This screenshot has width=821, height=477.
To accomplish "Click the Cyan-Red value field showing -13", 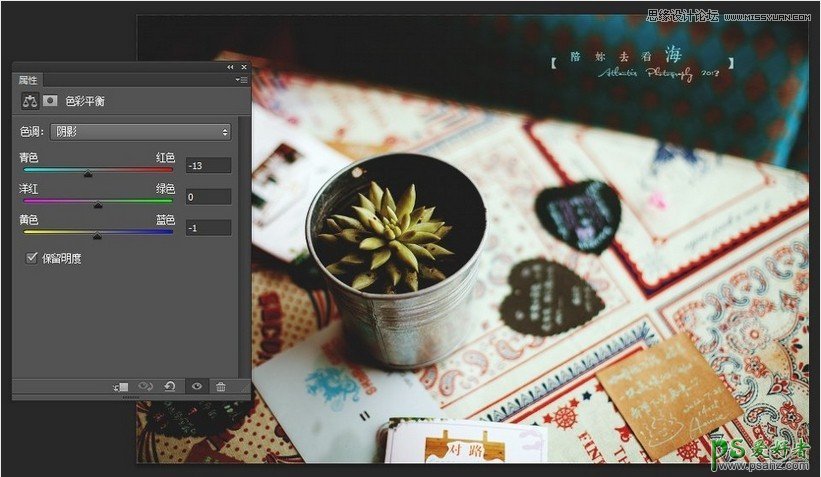I will pyautogui.click(x=208, y=165).
